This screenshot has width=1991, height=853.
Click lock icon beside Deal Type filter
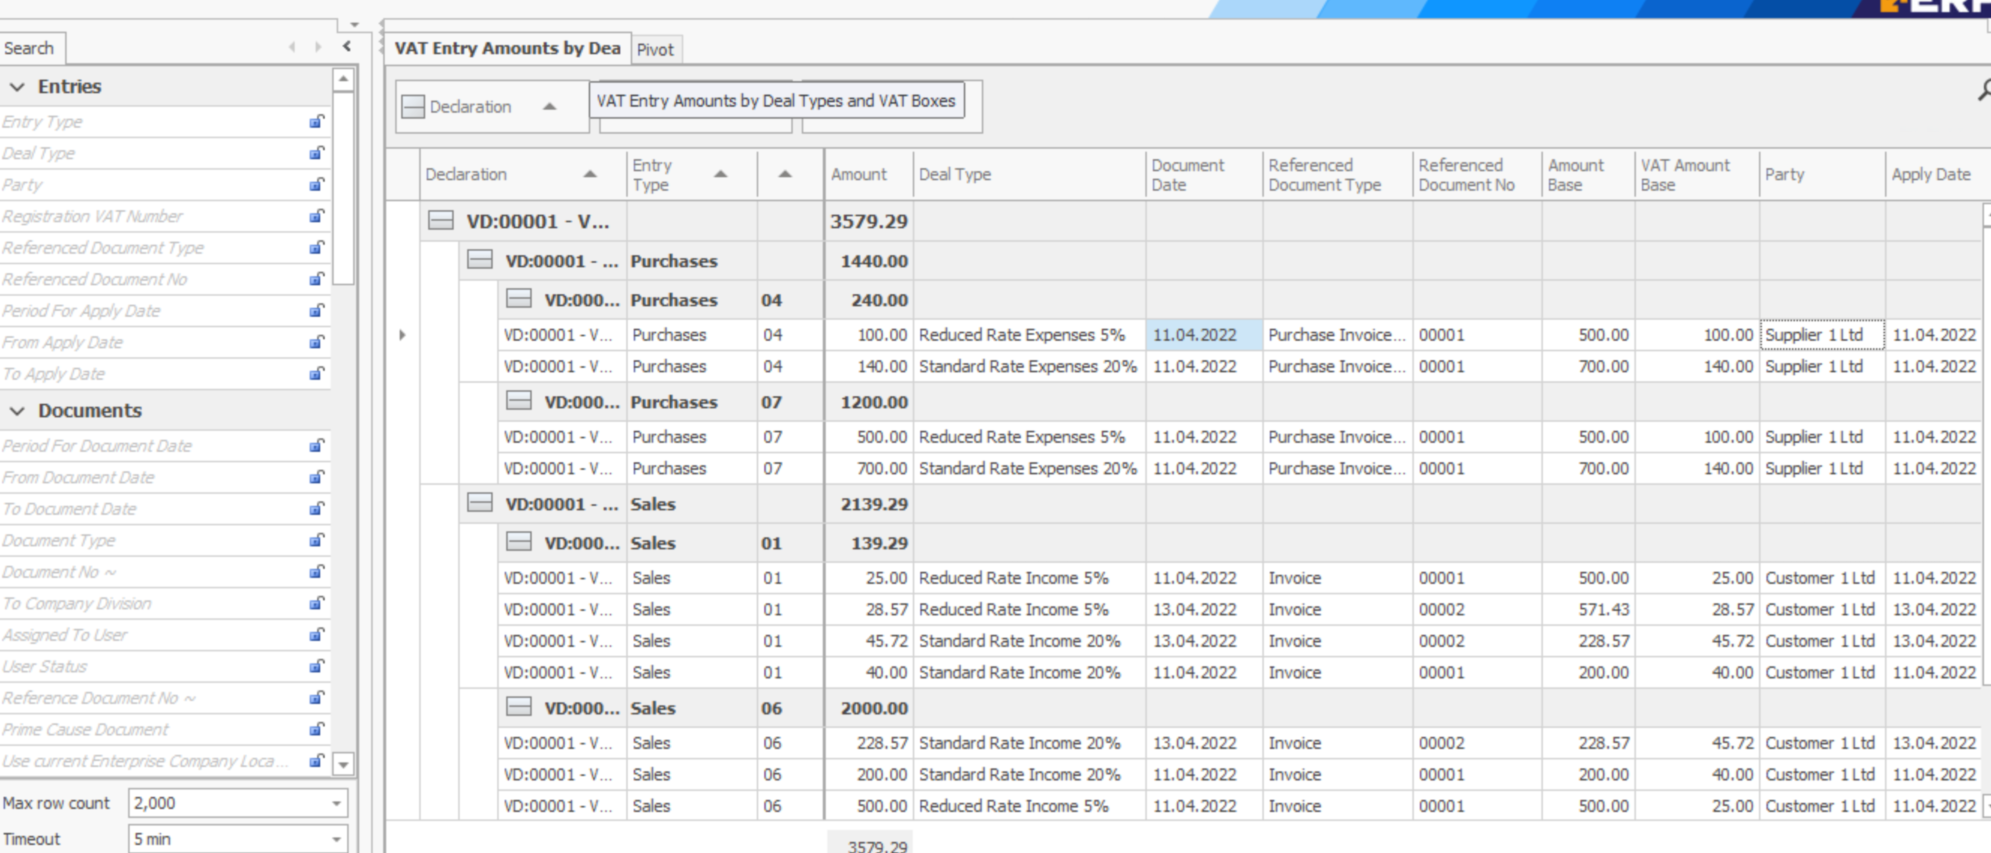[316, 153]
